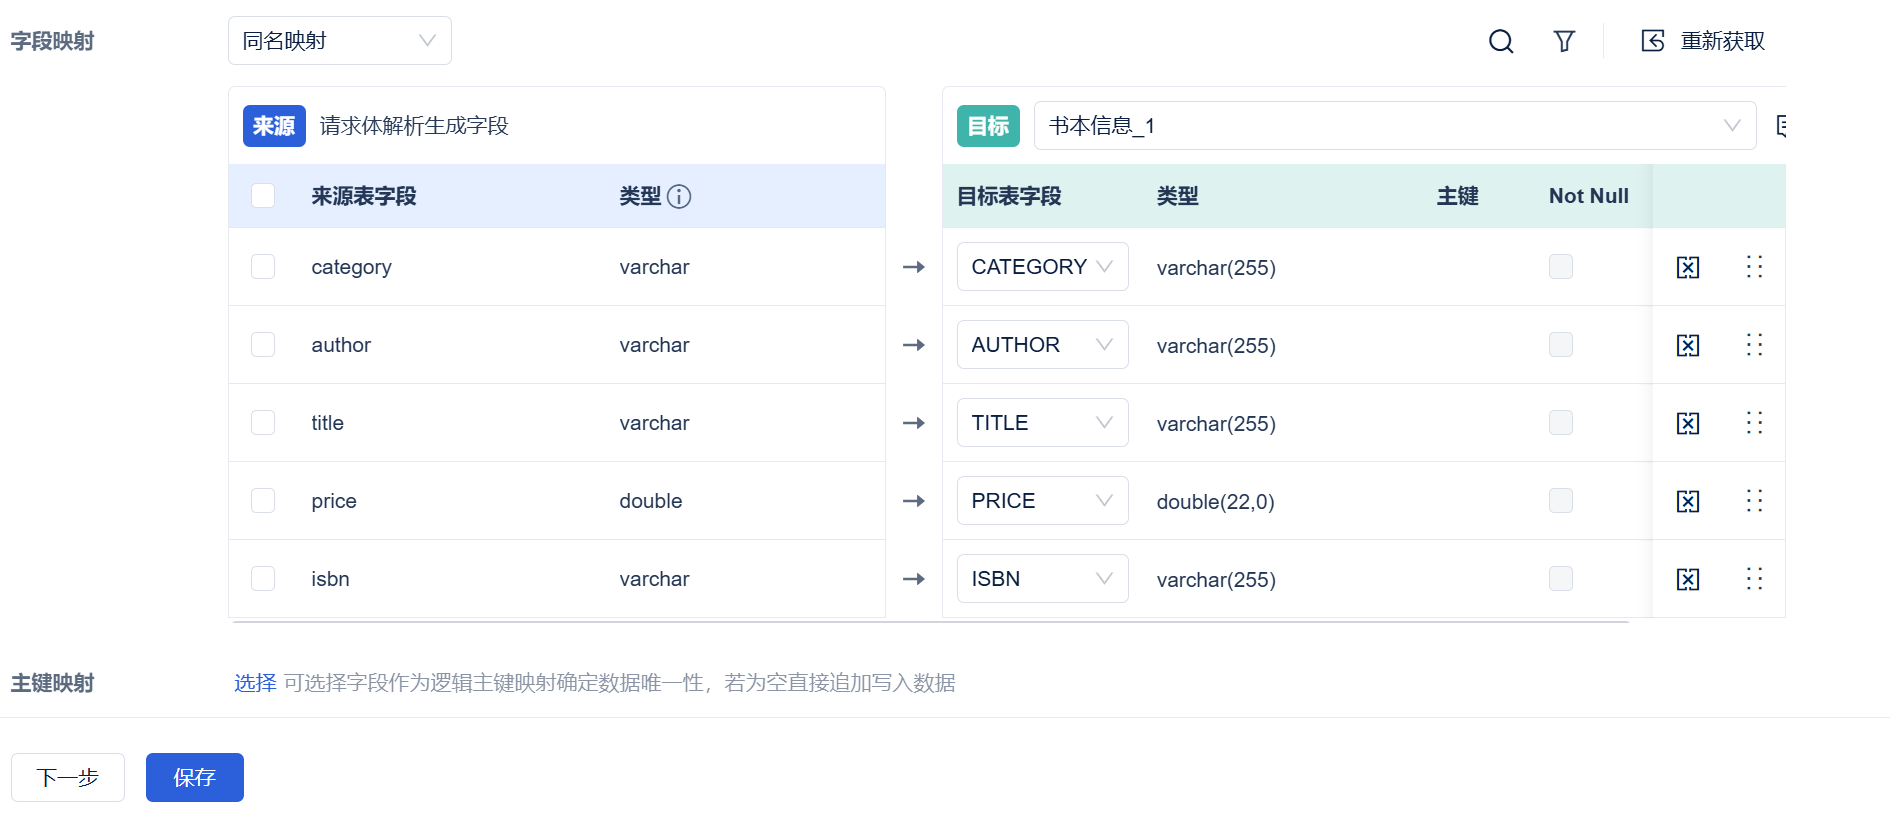Click the 保存 button
The width and height of the screenshot is (1890, 824).
(x=195, y=777)
